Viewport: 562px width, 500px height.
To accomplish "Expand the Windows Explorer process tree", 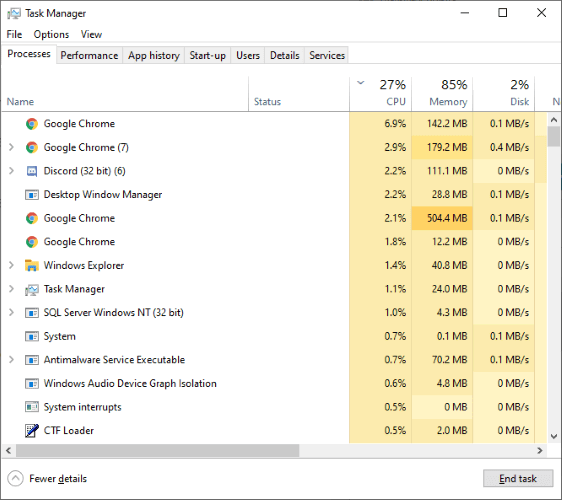I will coord(11,265).
